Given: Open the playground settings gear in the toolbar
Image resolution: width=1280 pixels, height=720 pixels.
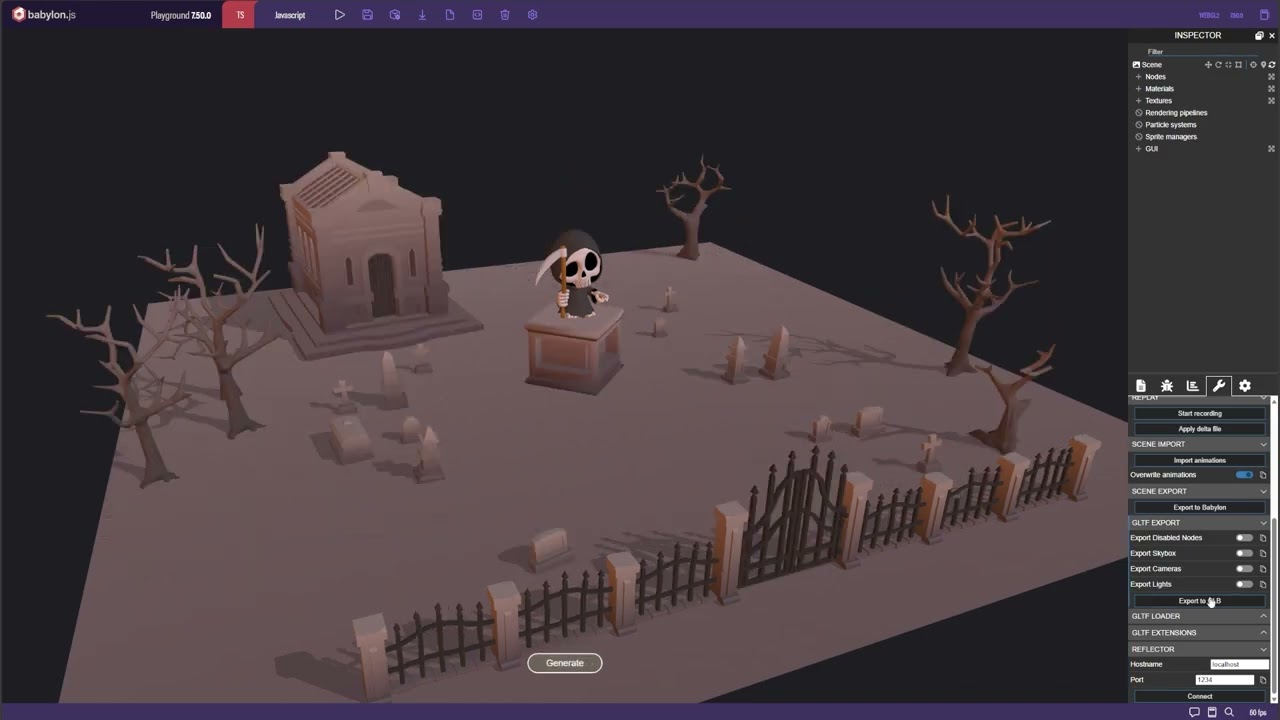Looking at the screenshot, I should pyautogui.click(x=532, y=15).
